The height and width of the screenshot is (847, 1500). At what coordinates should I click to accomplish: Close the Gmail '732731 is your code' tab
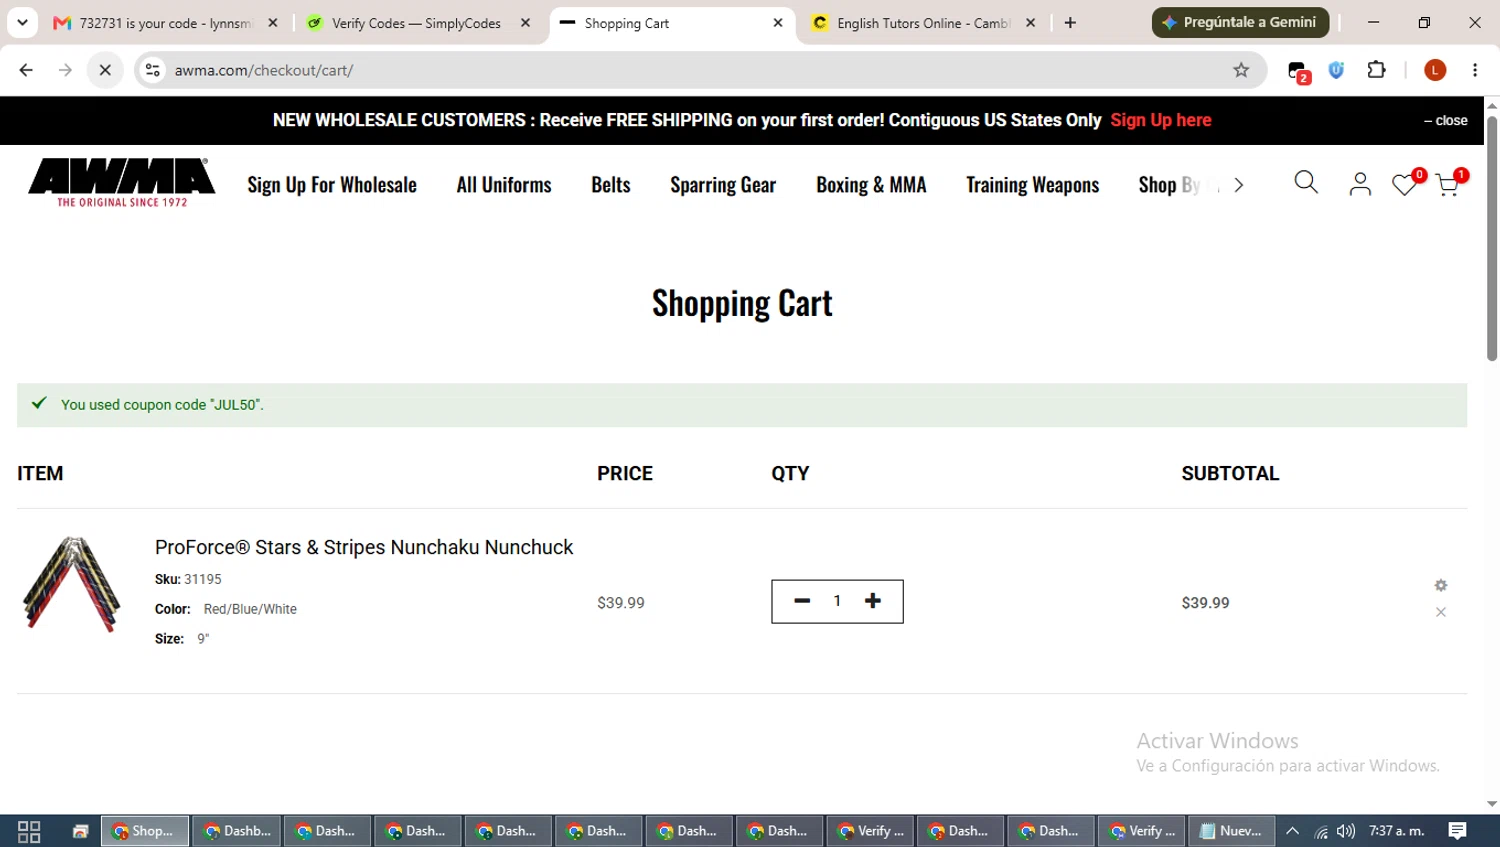[273, 23]
